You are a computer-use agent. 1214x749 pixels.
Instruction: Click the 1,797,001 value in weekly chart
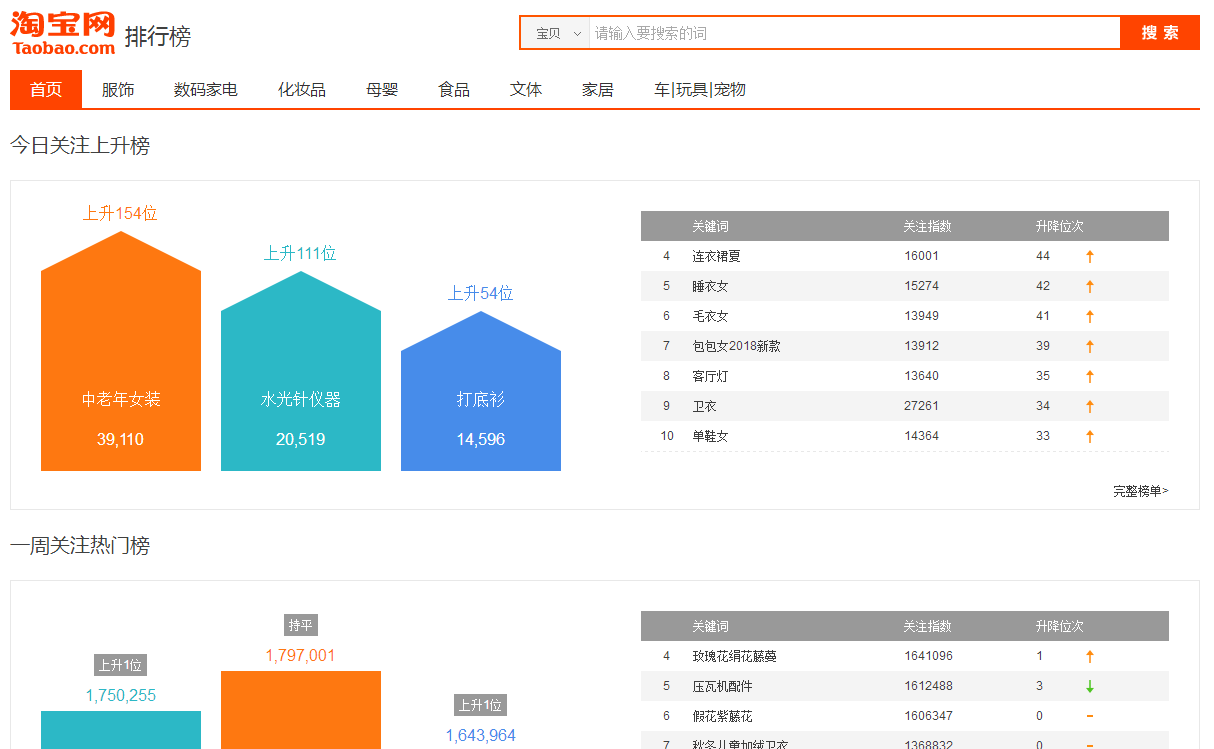click(x=301, y=655)
